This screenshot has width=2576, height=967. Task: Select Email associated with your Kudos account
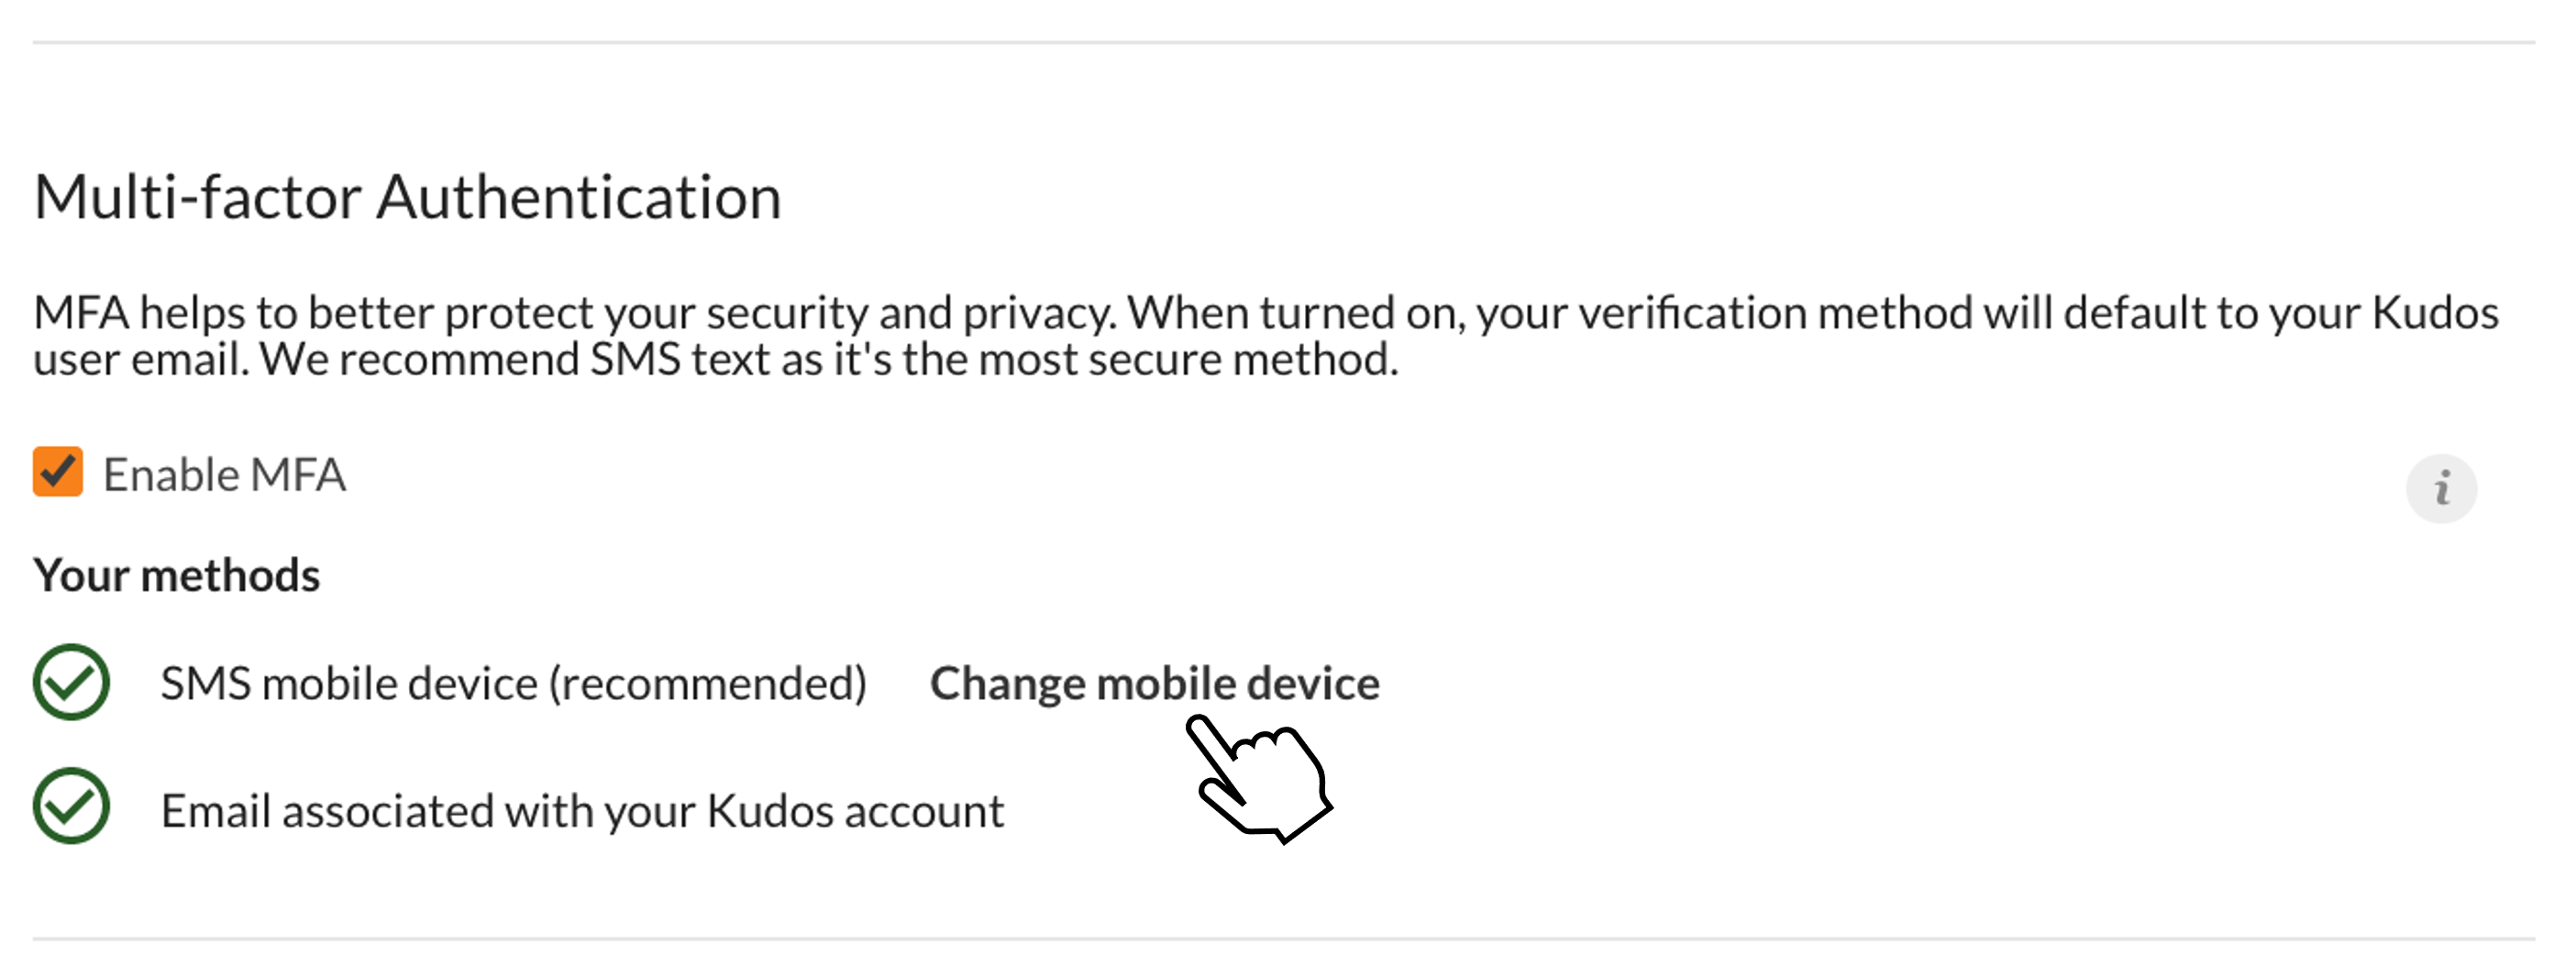[582, 811]
